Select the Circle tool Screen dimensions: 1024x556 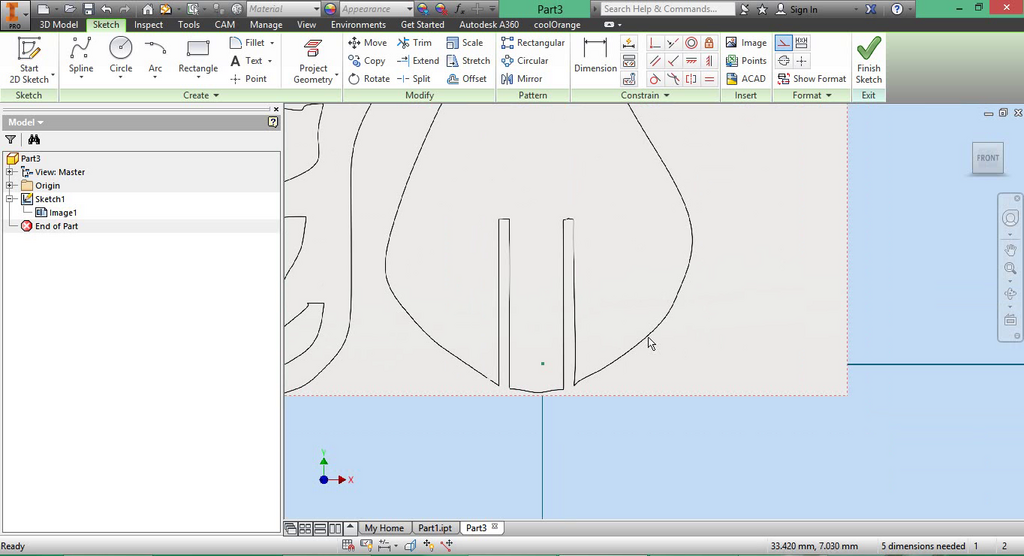tap(120, 56)
